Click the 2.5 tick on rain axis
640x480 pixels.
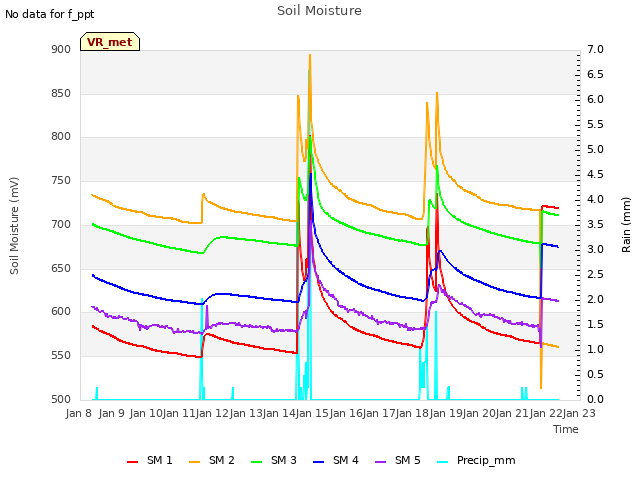tap(595, 274)
